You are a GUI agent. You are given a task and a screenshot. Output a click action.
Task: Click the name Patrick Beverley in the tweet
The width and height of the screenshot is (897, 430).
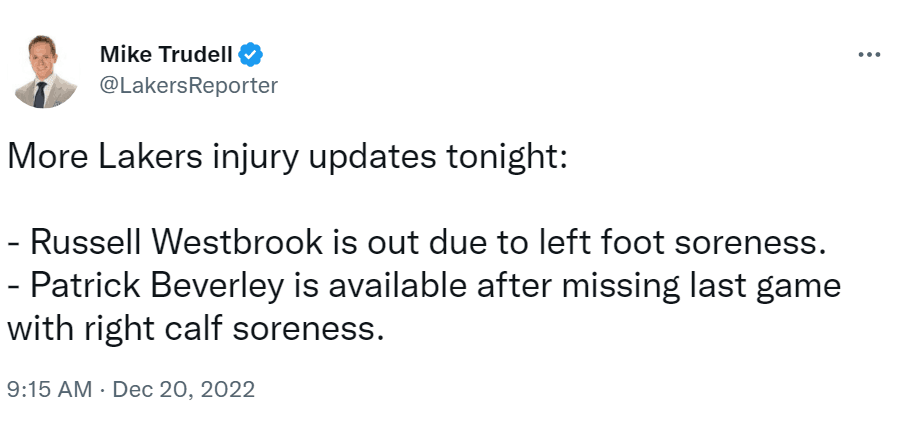[157, 286]
